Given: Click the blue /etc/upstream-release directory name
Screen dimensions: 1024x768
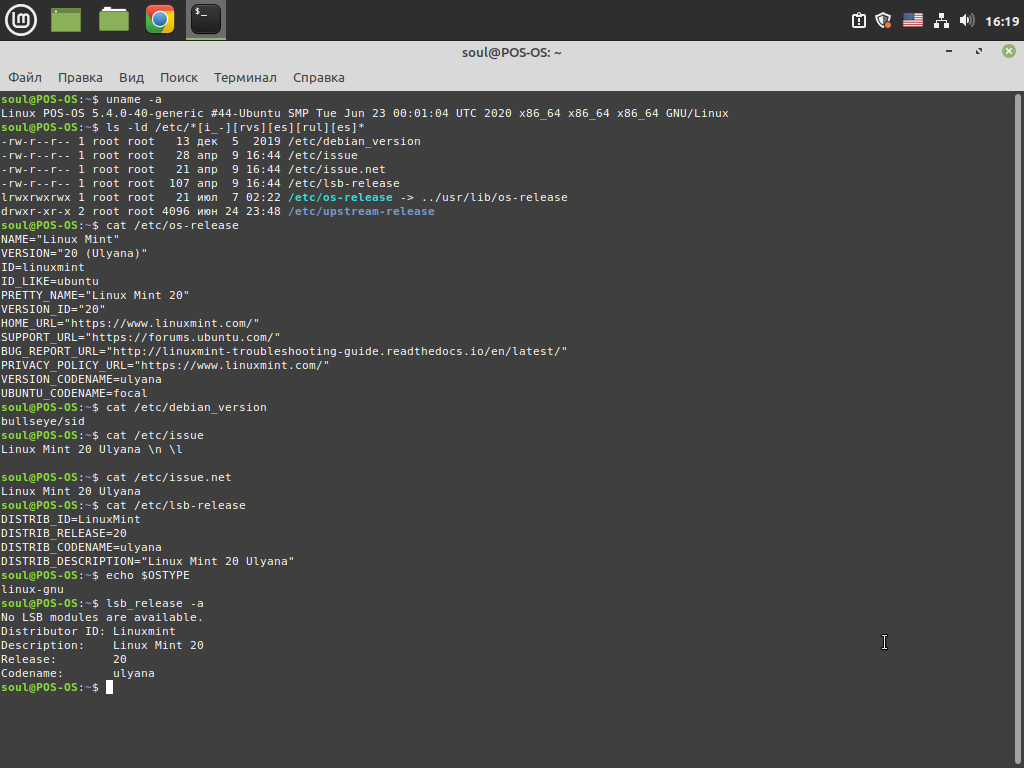Looking at the screenshot, I should pos(361,212).
